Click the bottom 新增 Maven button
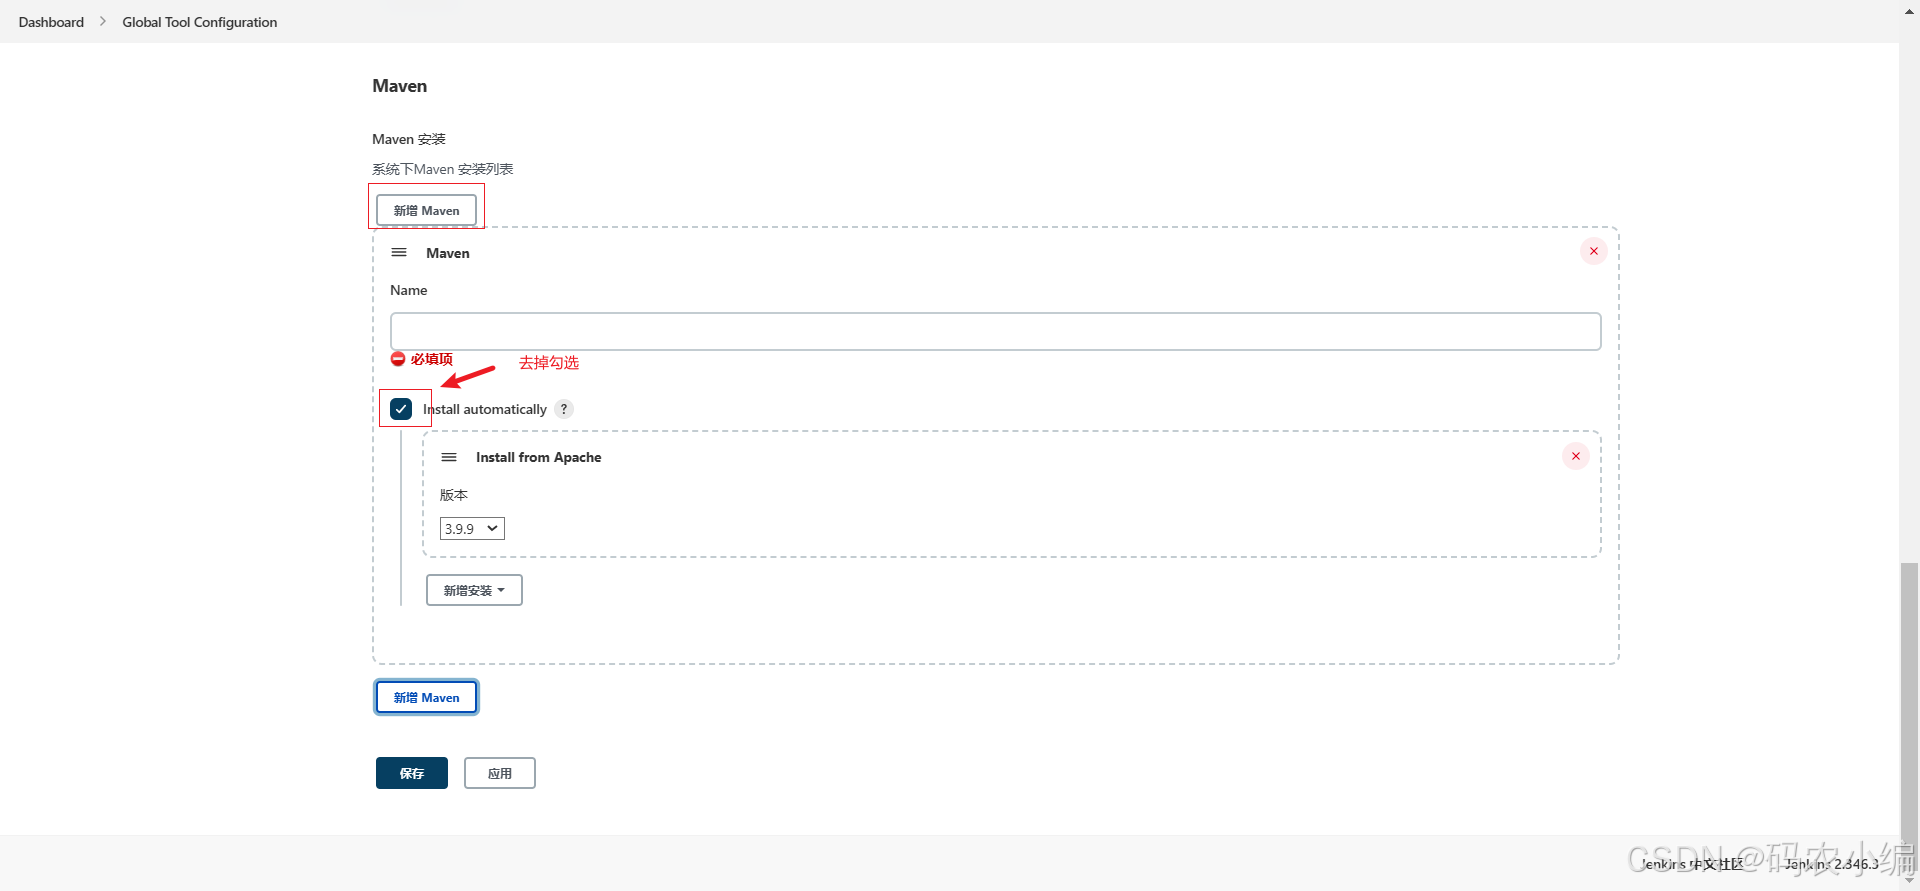The height and width of the screenshot is (891, 1920). coord(426,697)
